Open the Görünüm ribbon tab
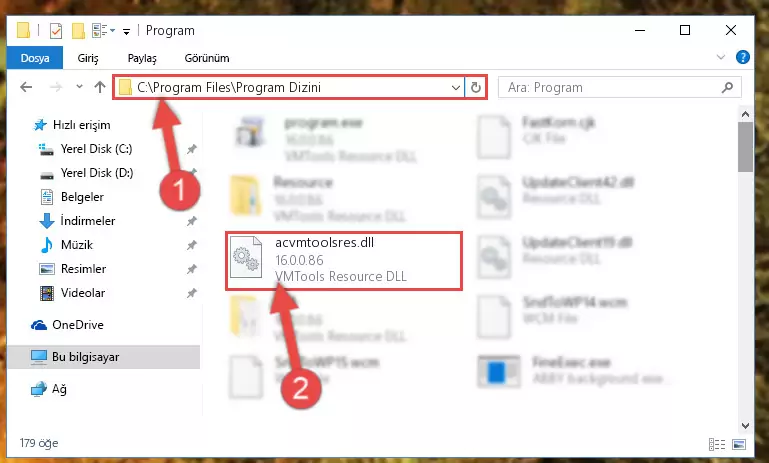769x463 pixels. [x=206, y=58]
